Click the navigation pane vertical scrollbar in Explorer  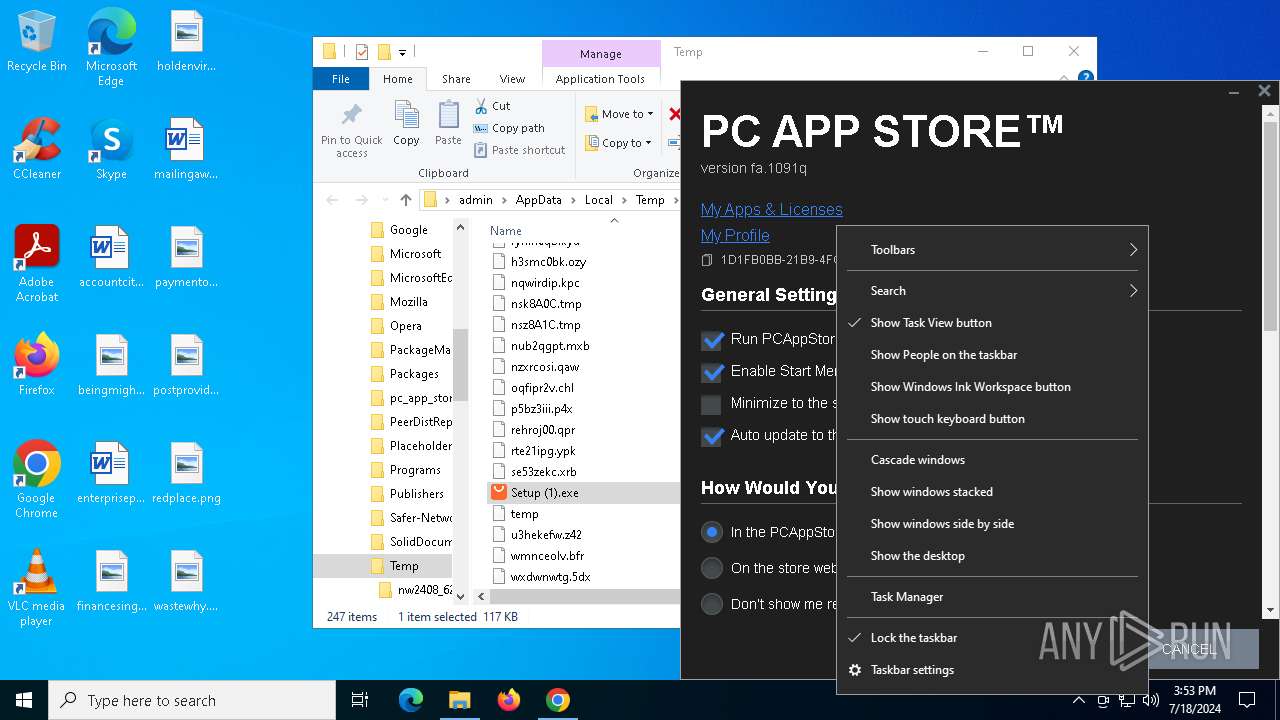pos(461,365)
